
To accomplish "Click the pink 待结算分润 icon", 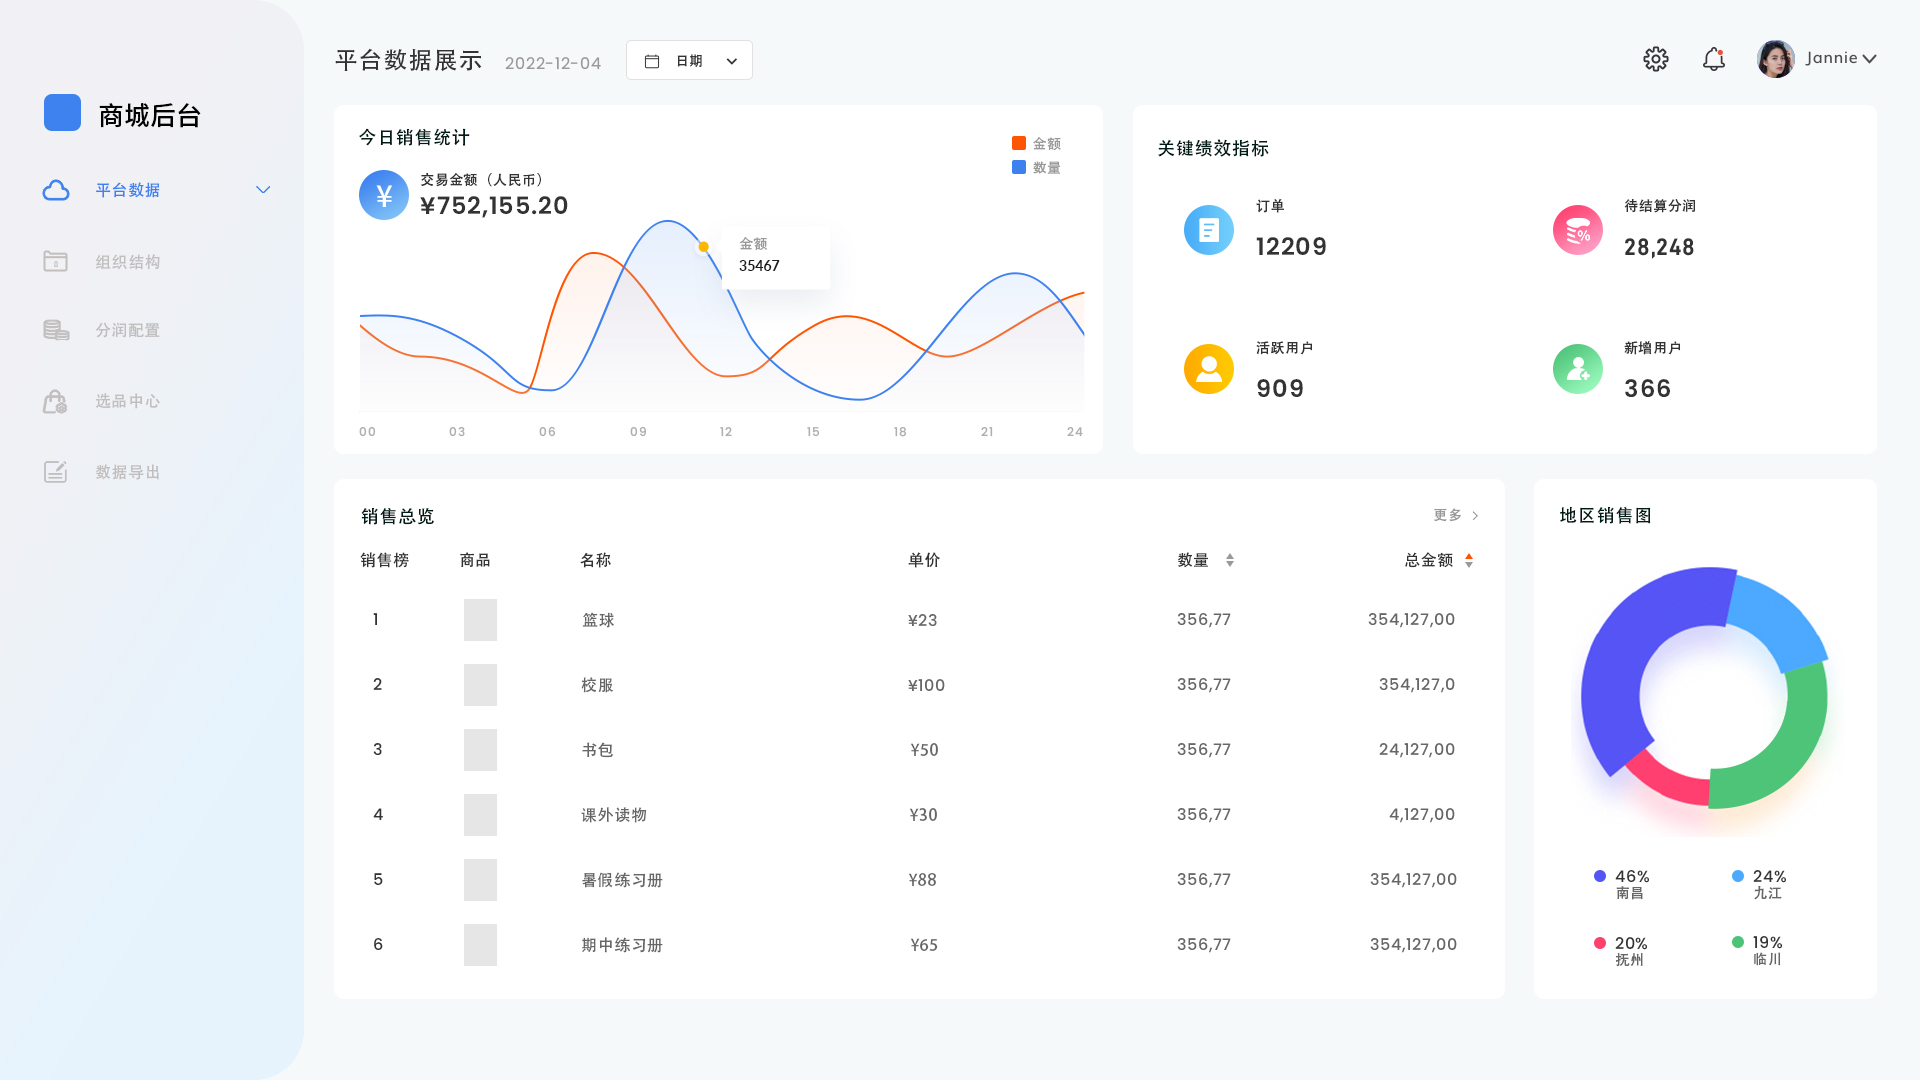I will coord(1577,230).
